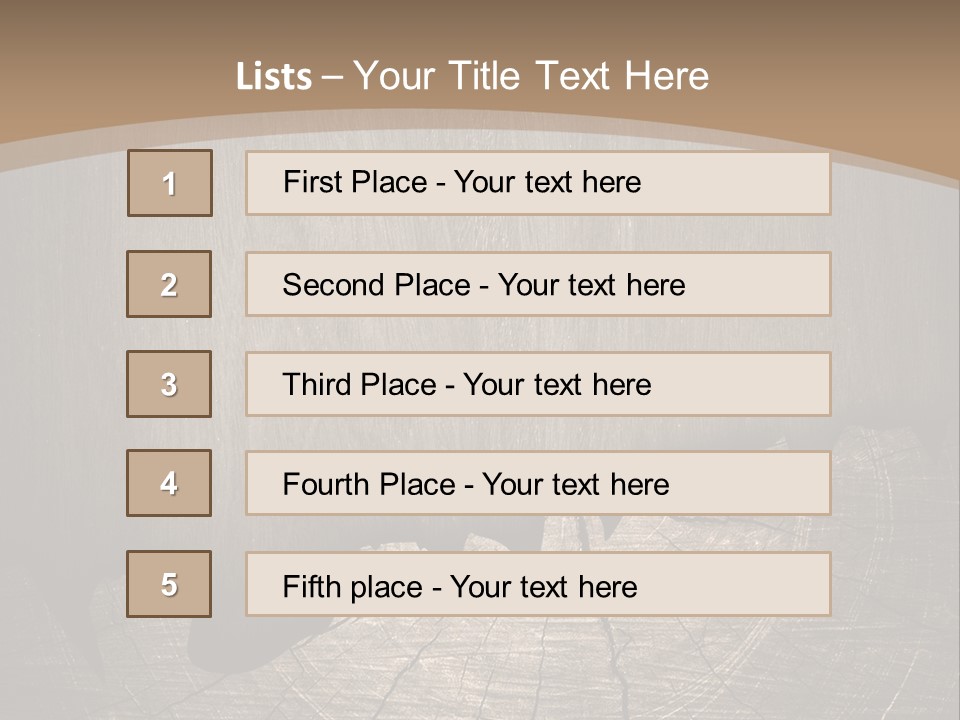The width and height of the screenshot is (960, 720).
Task: Select the number 2 box
Action: [x=169, y=284]
